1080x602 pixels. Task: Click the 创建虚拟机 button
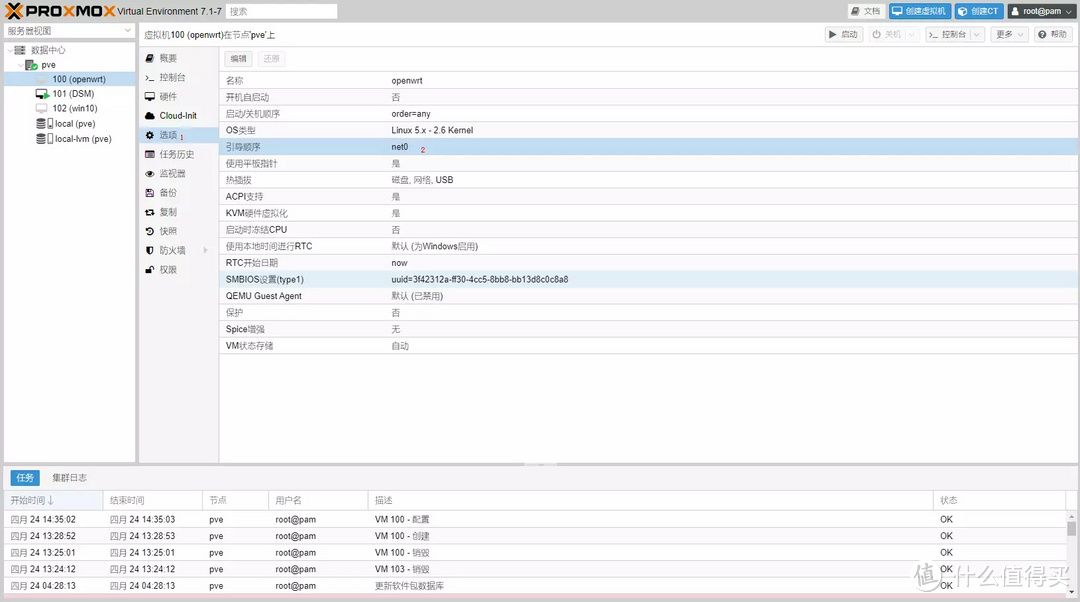click(919, 11)
